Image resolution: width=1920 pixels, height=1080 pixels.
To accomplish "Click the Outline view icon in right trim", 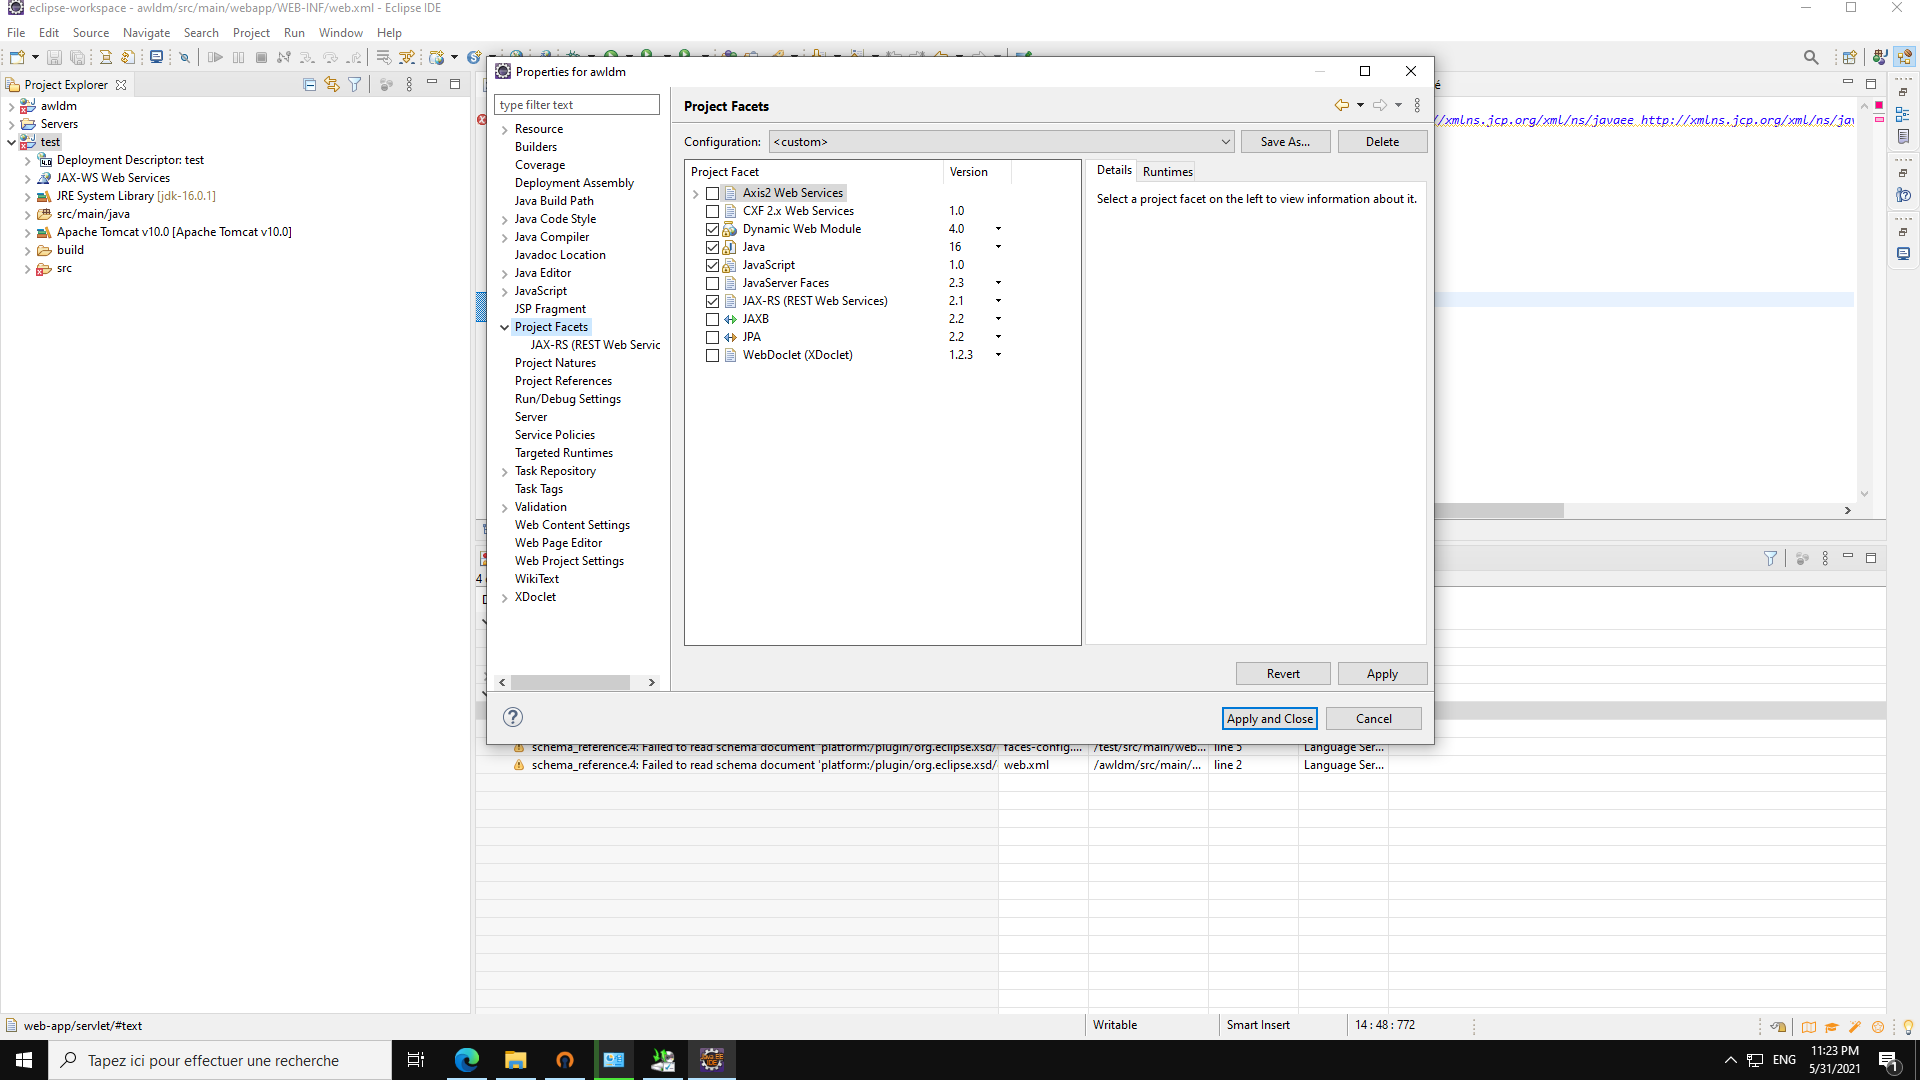I will tap(1903, 114).
